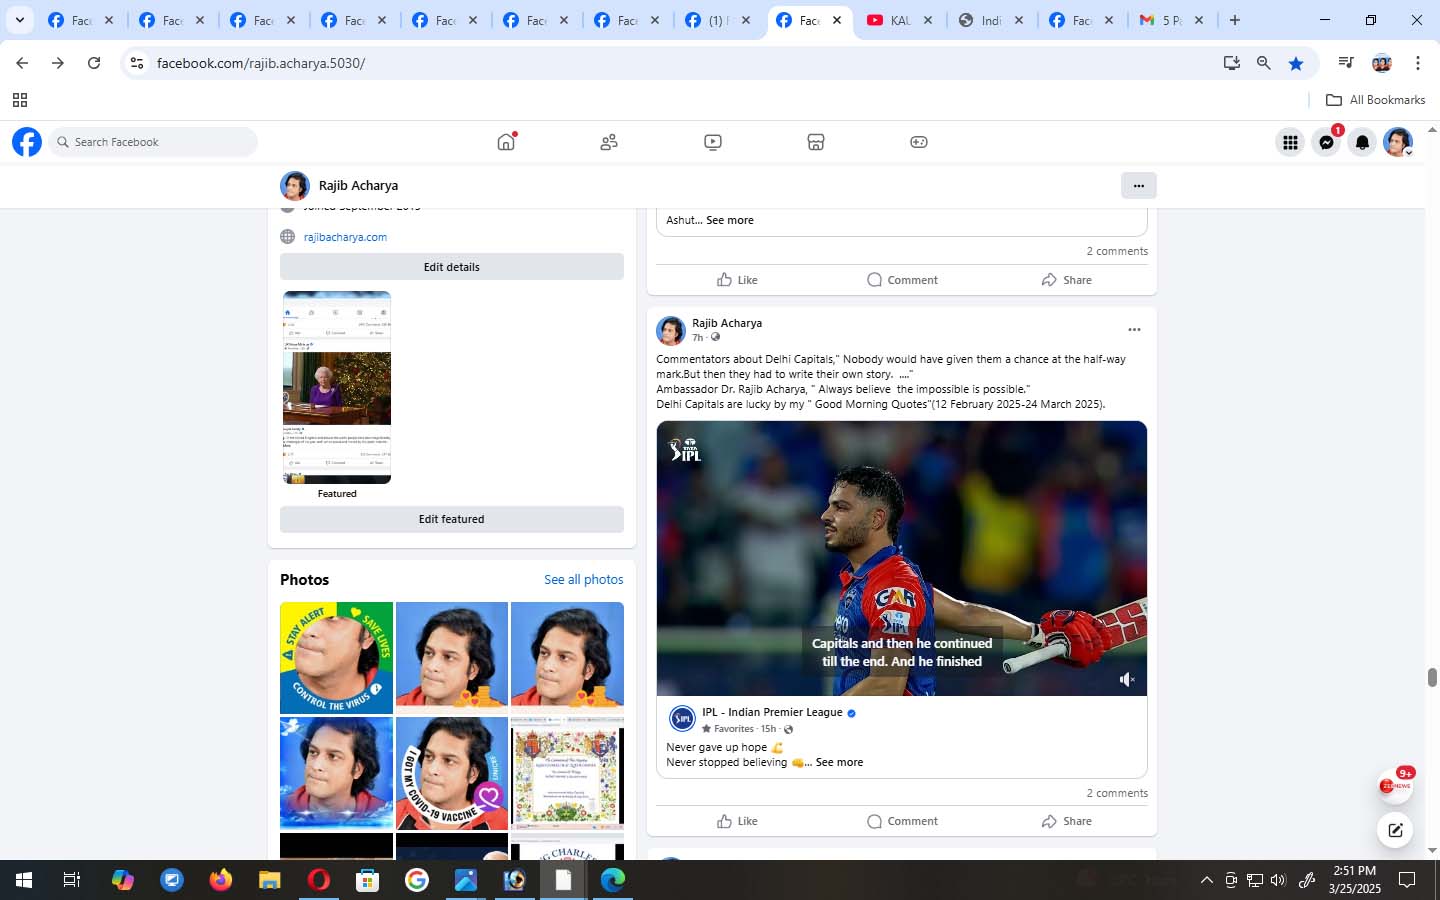Comment on the Delhi Capitals post
Viewport: 1440px width, 900px height.
pyautogui.click(x=902, y=821)
